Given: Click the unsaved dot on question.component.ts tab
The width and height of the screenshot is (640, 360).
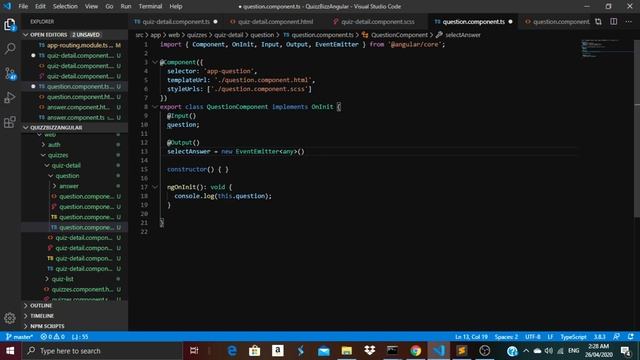Looking at the screenshot, I should click(510, 22).
